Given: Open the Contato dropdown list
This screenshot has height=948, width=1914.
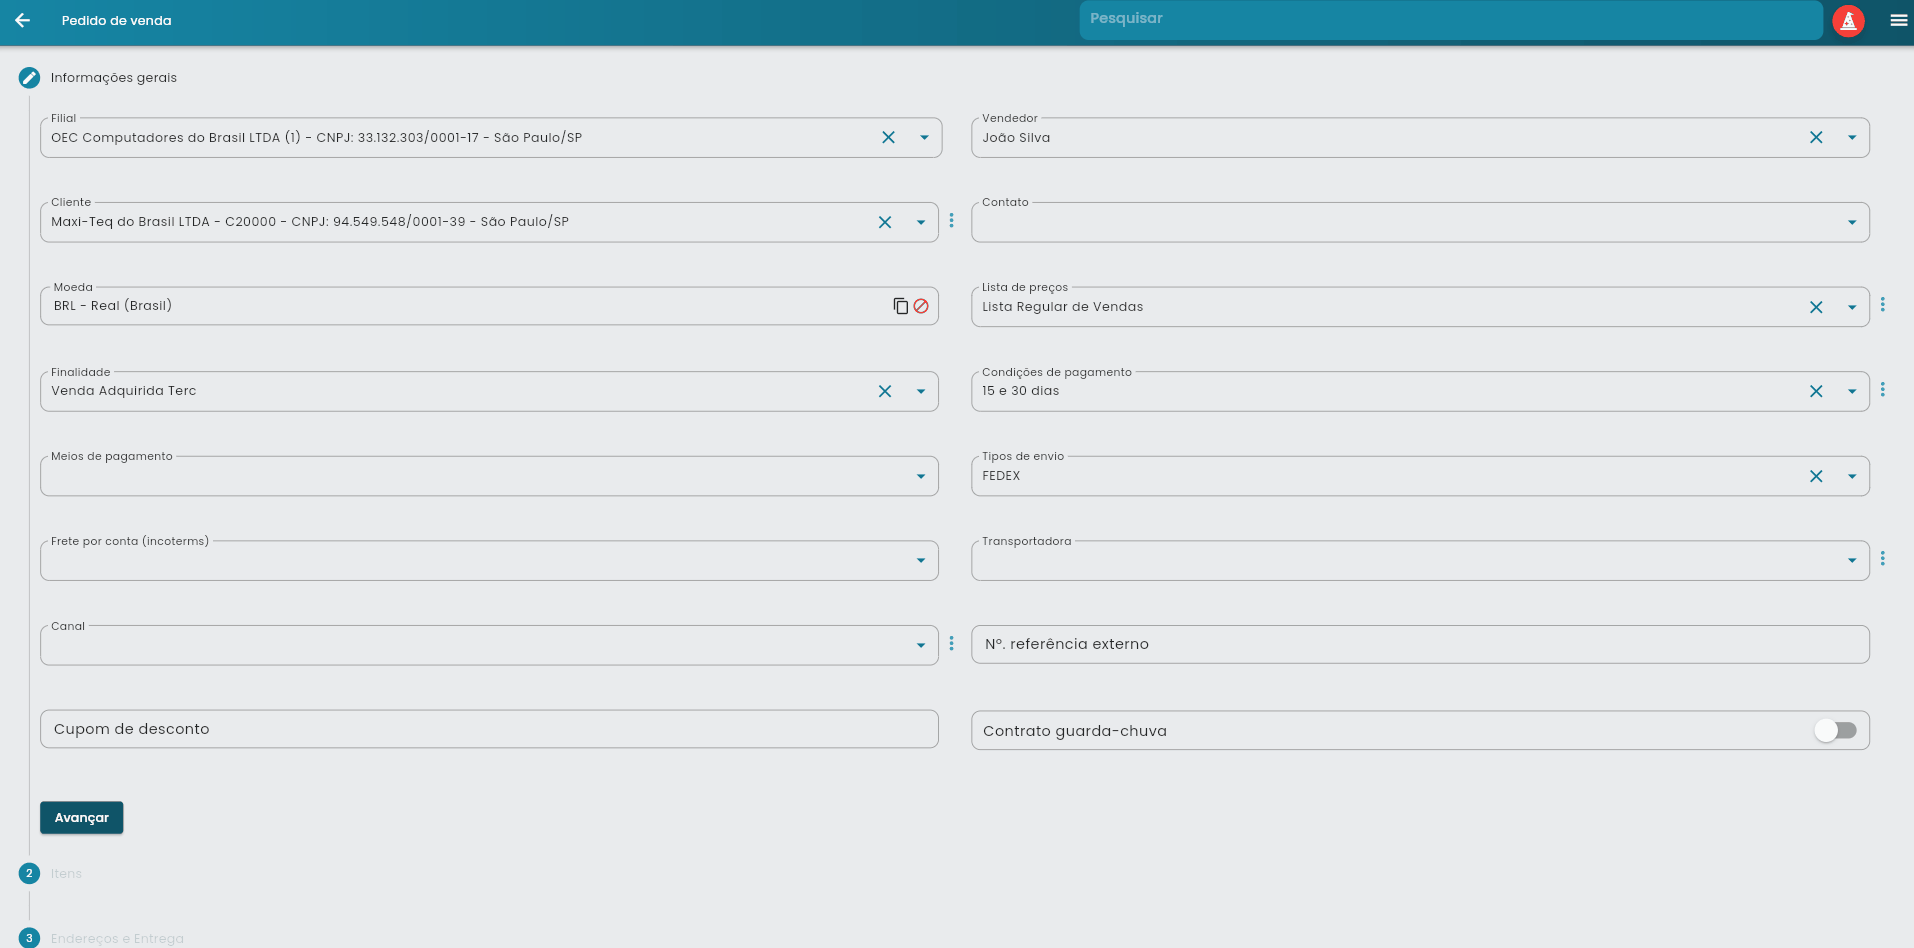Looking at the screenshot, I should tap(1851, 222).
